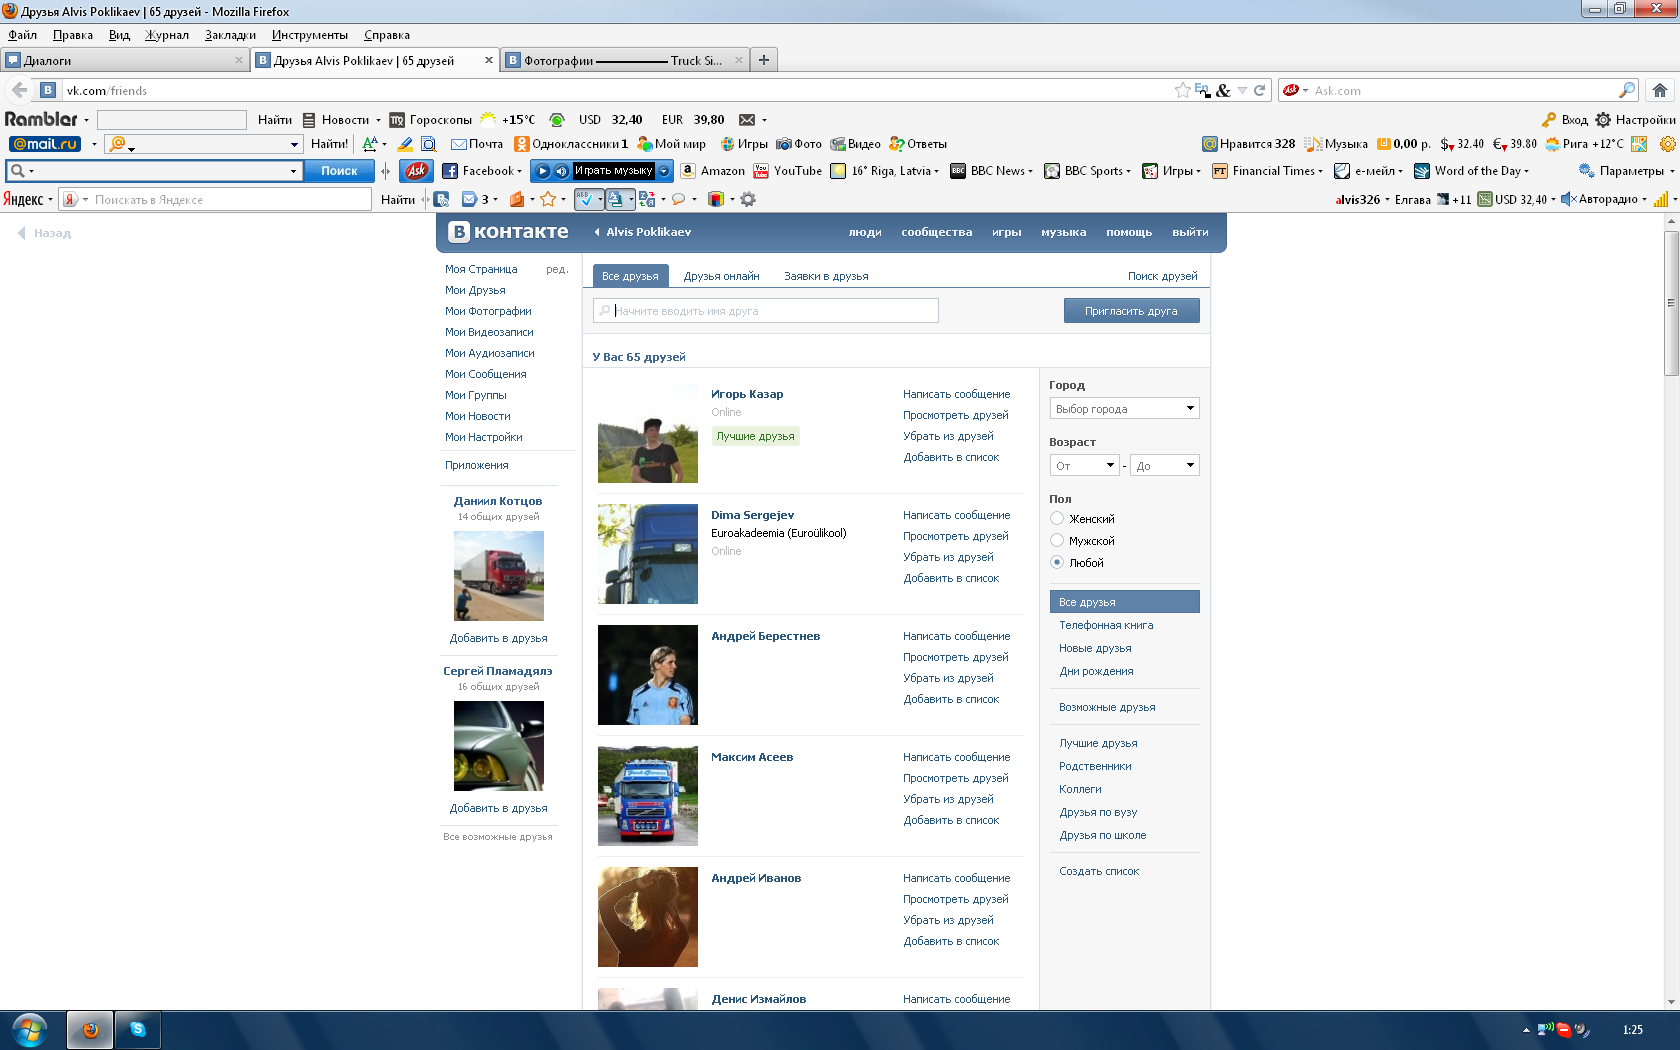The height and width of the screenshot is (1050, 1680).
Task: Click Yandex spell-check ABC icon
Action: coord(585,199)
